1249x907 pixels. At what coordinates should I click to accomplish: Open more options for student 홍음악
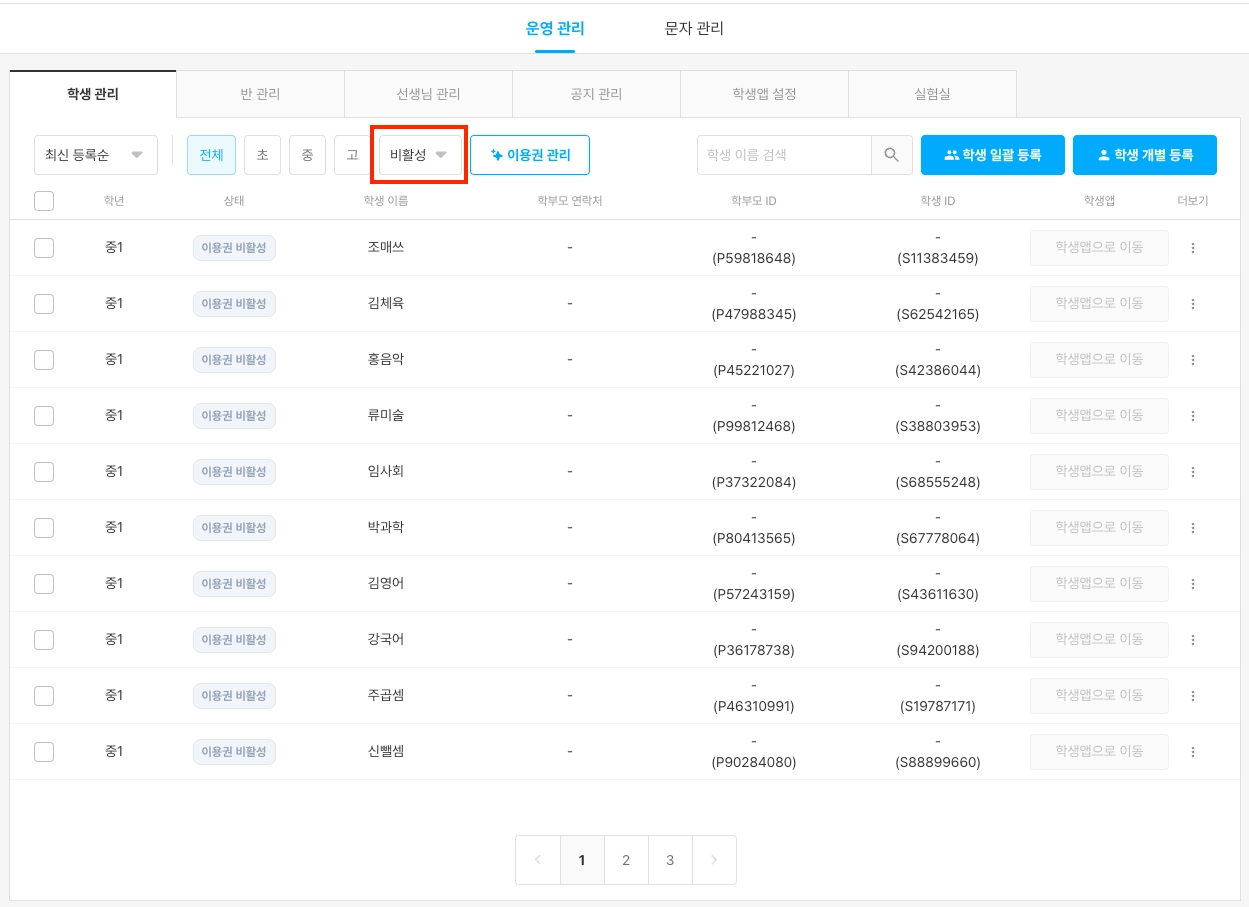tap(1193, 360)
